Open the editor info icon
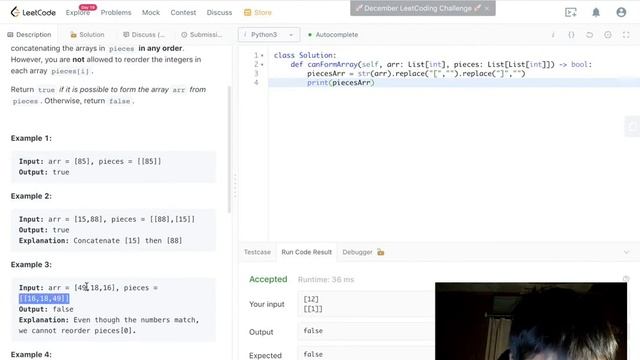This screenshot has height=360, width=640. click(x=553, y=35)
